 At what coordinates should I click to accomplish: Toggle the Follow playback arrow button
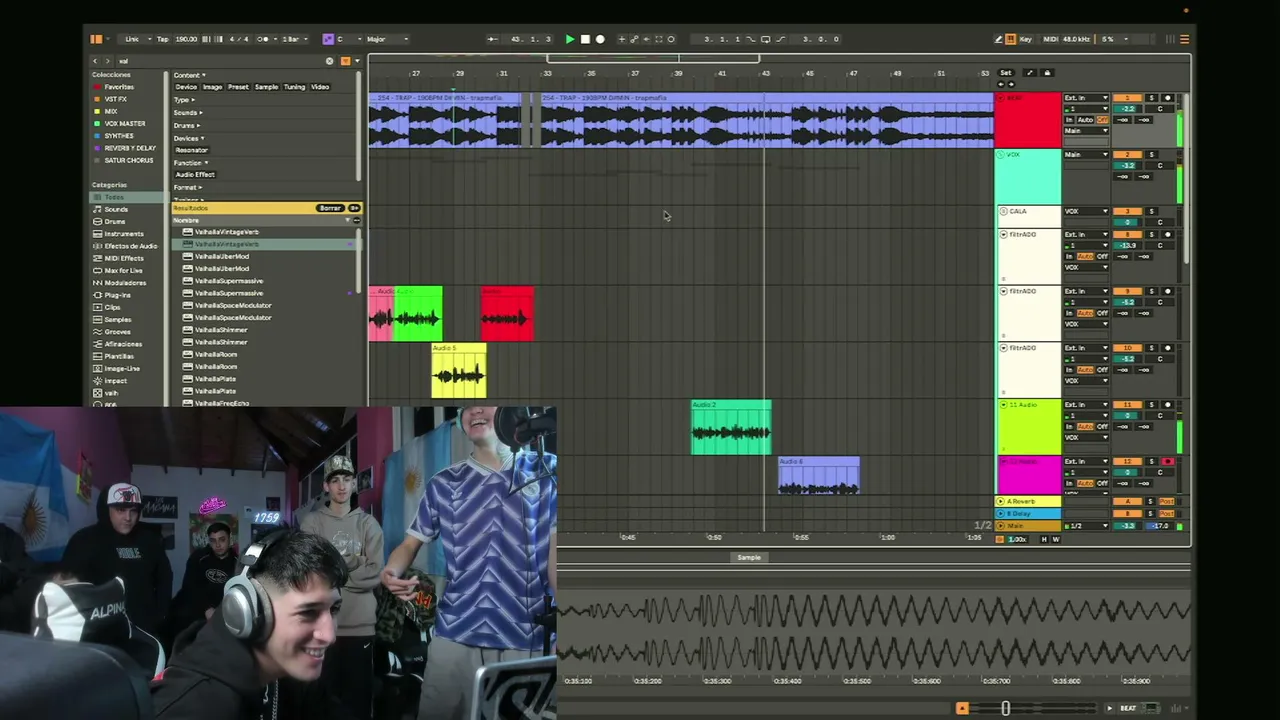click(492, 39)
